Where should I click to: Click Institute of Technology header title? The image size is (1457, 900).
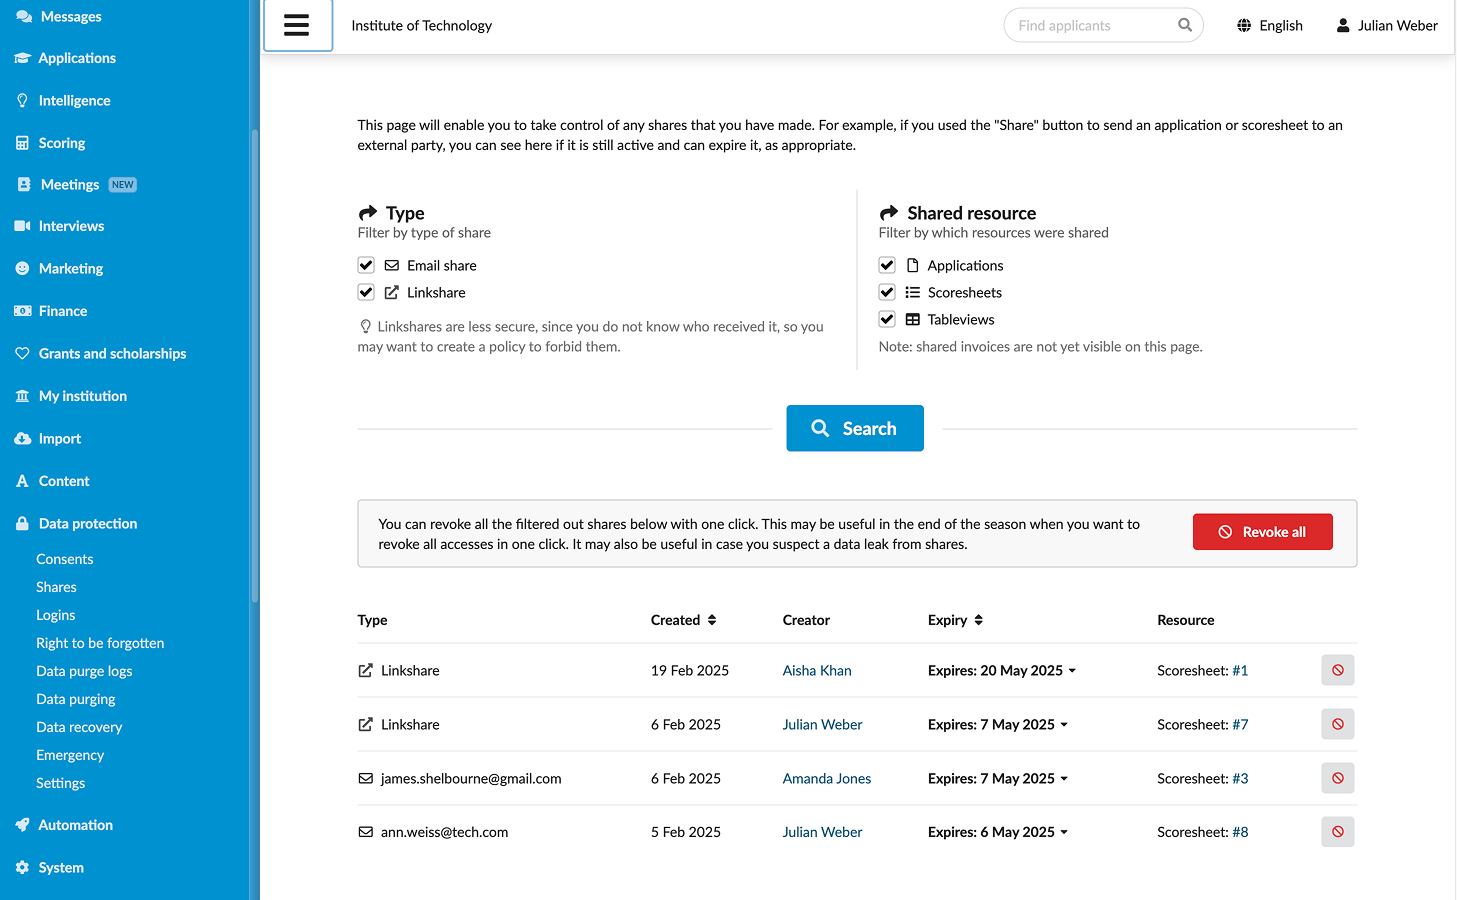[422, 26]
